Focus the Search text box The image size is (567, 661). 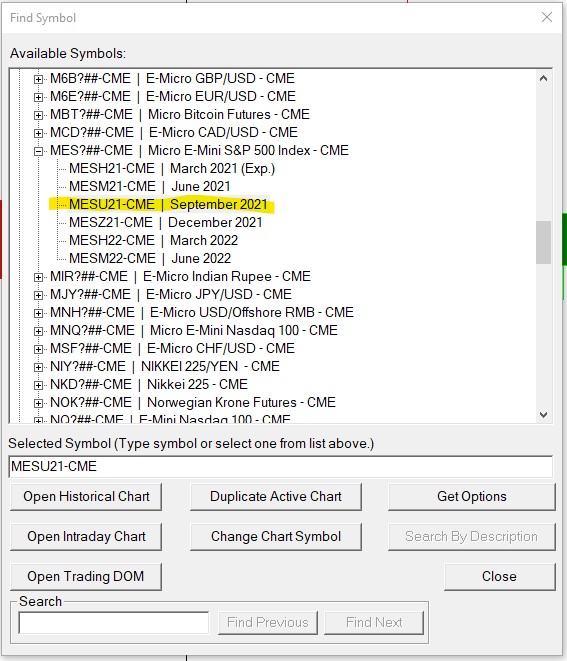(x=114, y=623)
